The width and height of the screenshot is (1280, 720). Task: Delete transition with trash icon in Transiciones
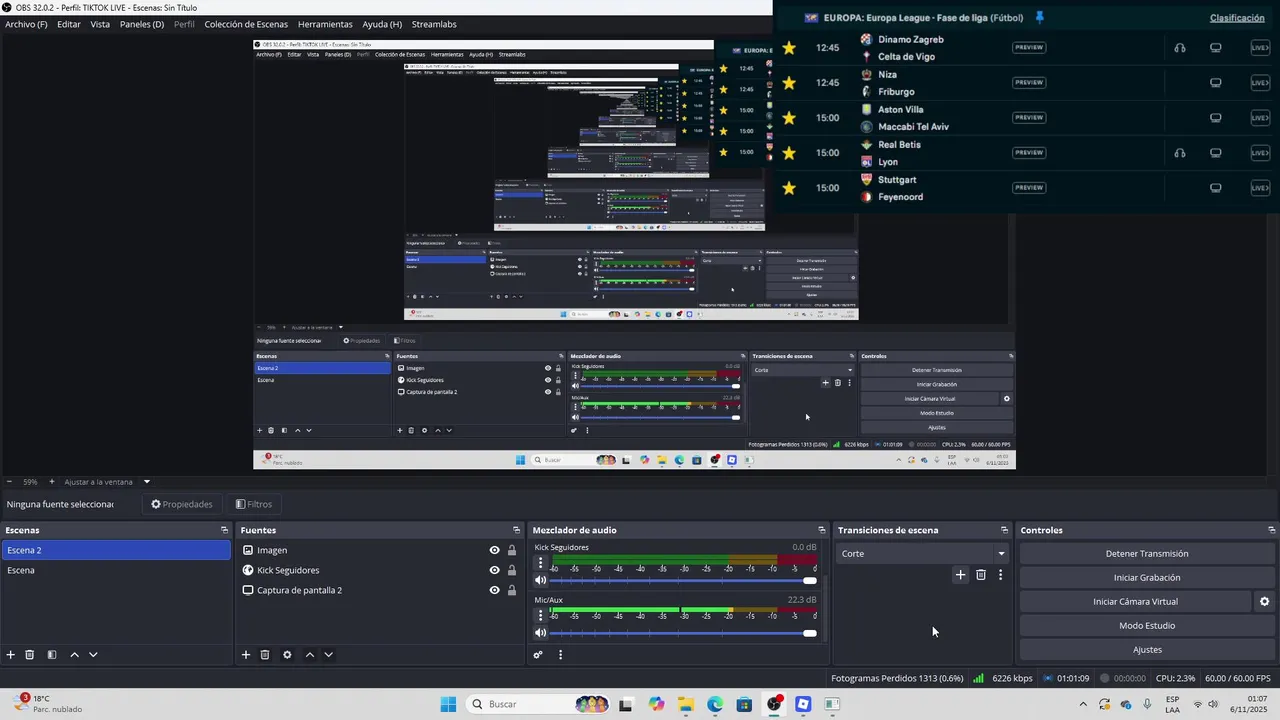coord(981,575)
